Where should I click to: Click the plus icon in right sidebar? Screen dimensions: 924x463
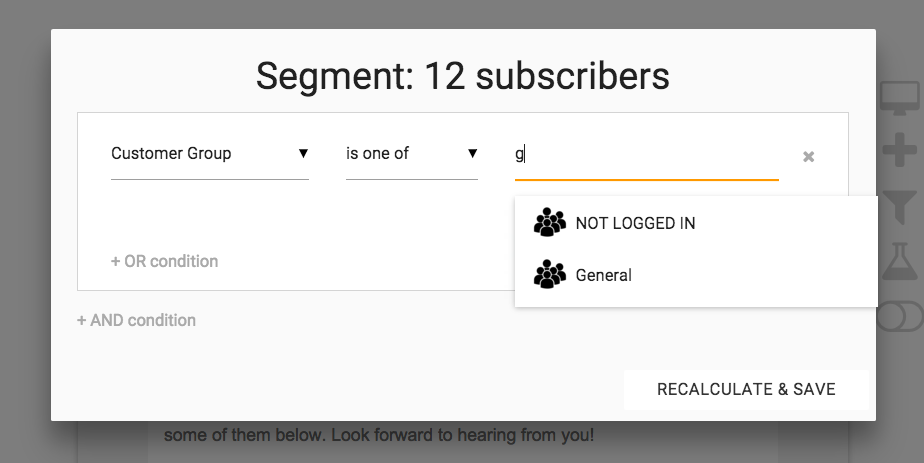point(900,152)
